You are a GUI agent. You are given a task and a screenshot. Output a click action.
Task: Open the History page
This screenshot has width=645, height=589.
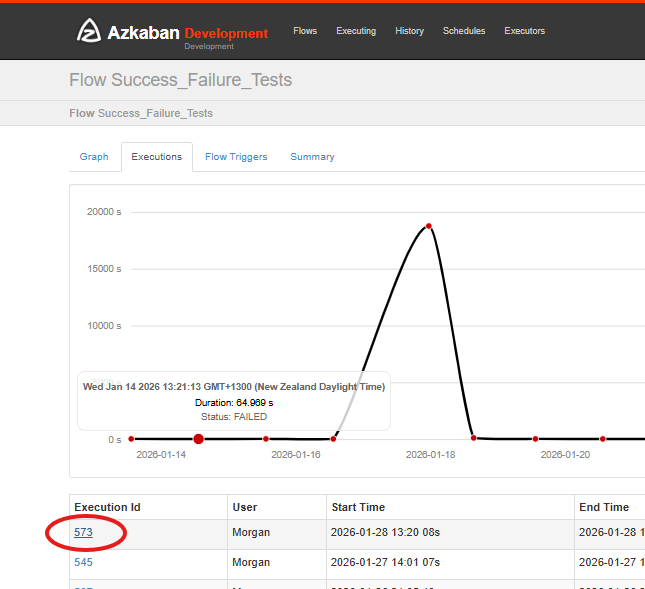point(409,31)
